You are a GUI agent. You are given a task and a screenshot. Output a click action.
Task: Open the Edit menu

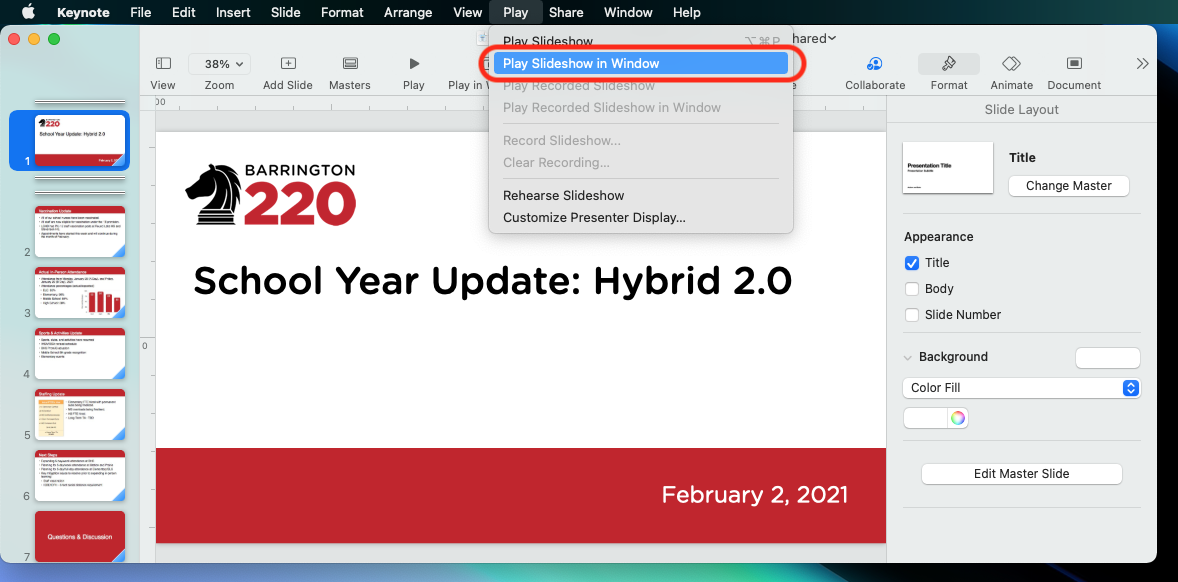point(183,12)
